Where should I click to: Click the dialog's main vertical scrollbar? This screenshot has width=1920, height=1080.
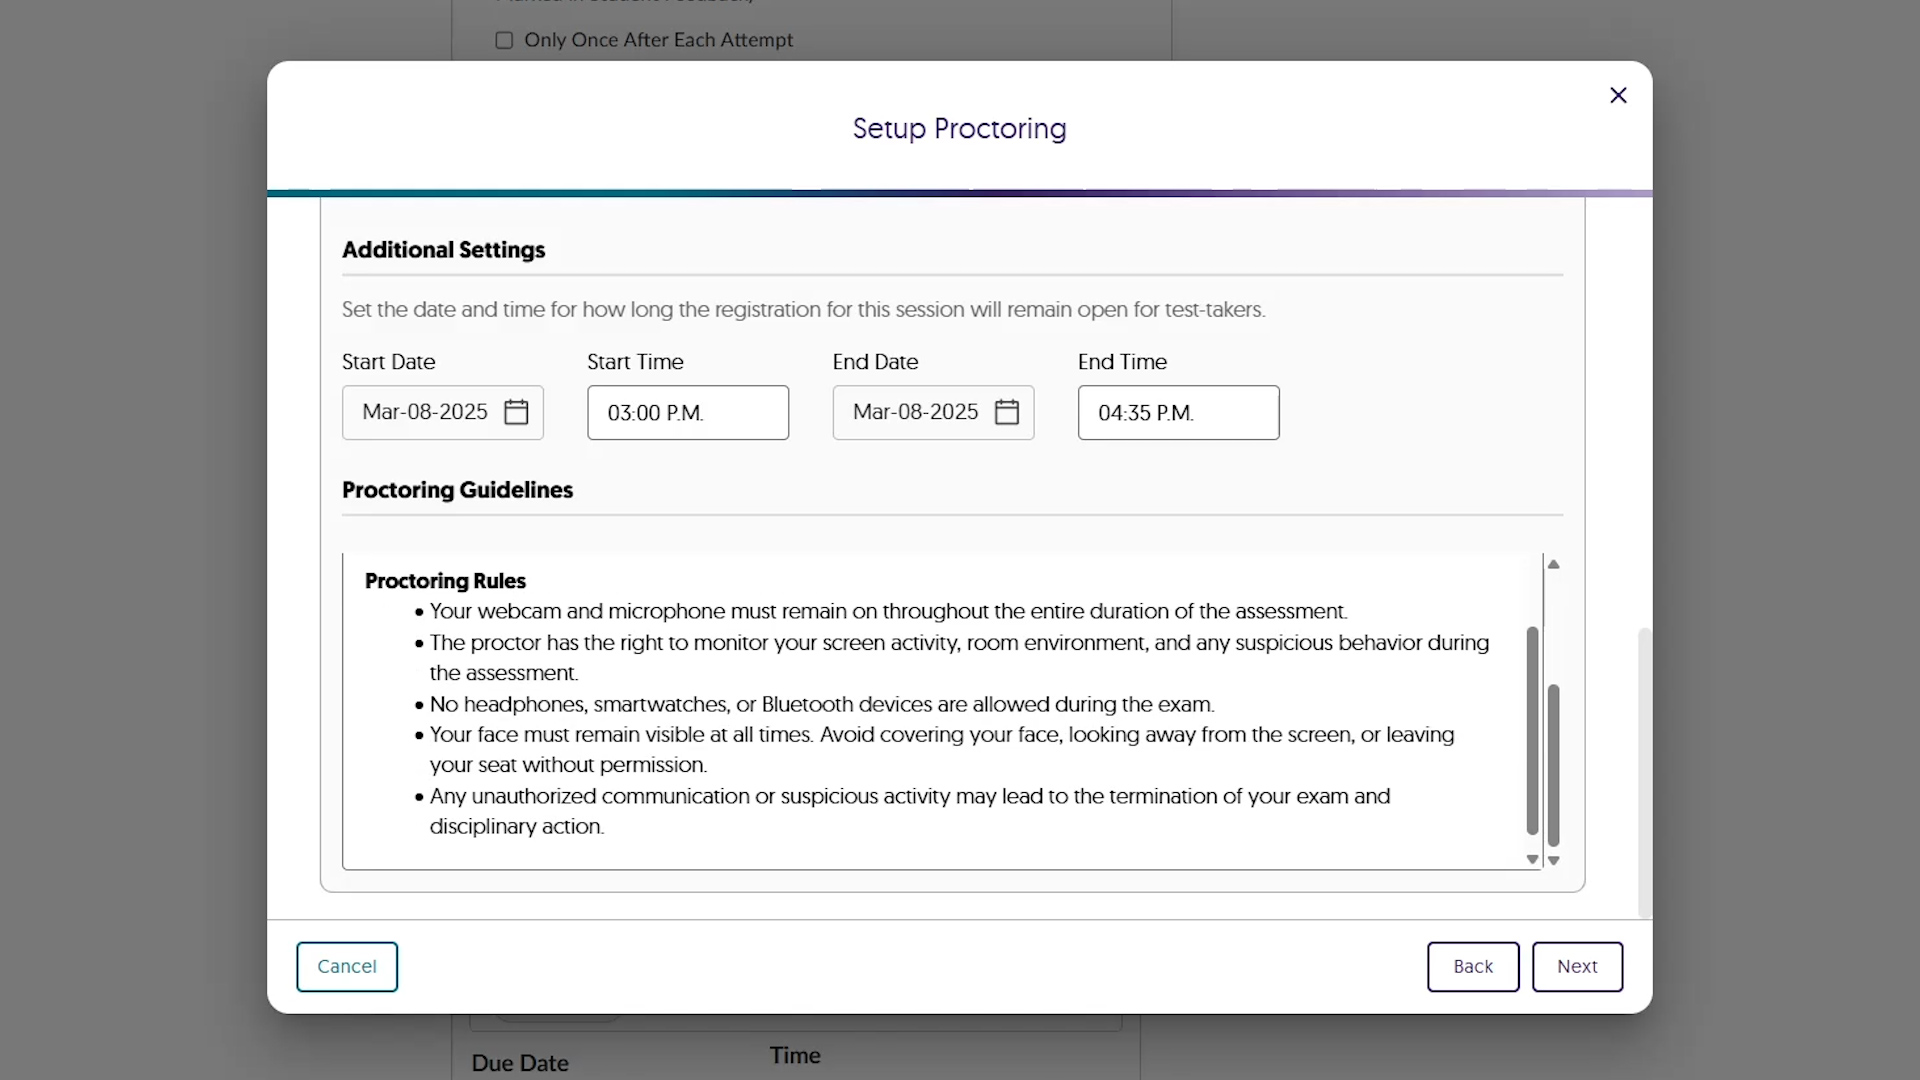click(x=1643, y=772)
